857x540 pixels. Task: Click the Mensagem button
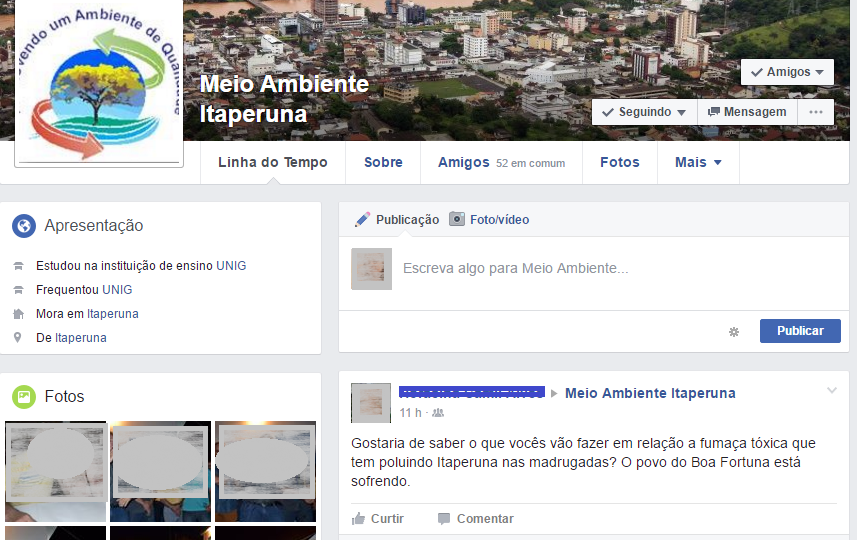(747, 112)
